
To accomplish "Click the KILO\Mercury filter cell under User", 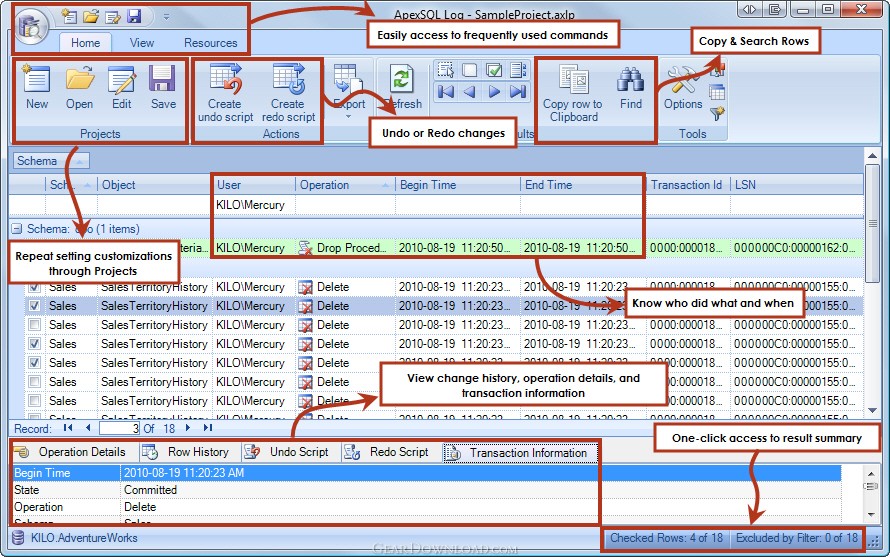I will 254,205.
